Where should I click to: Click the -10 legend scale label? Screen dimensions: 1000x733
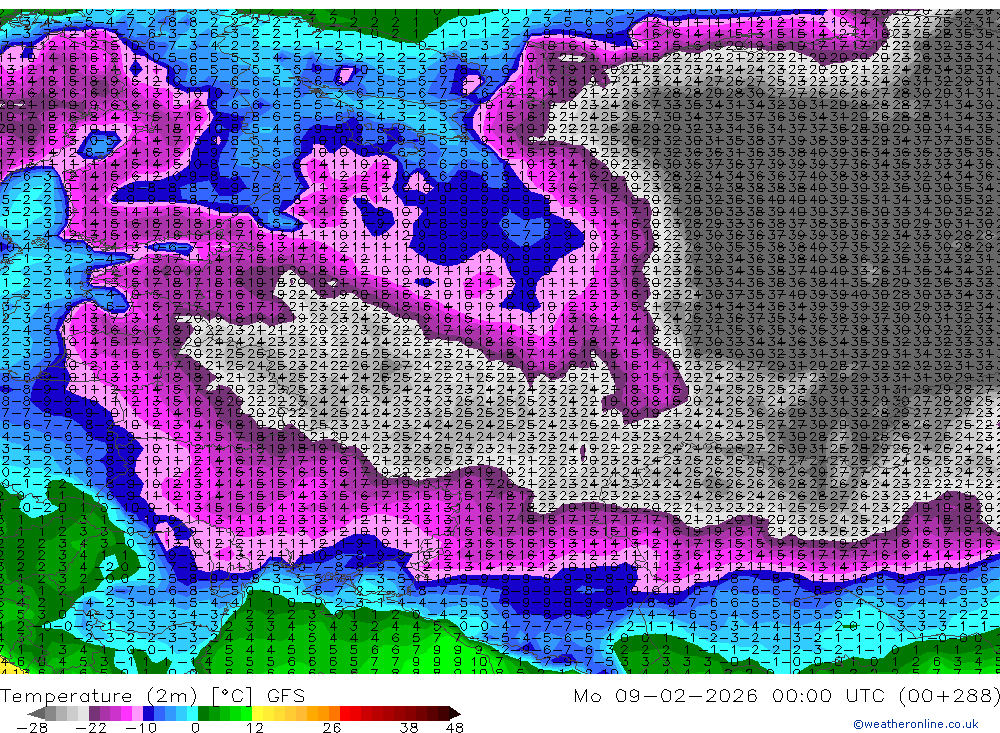[141, 727]
